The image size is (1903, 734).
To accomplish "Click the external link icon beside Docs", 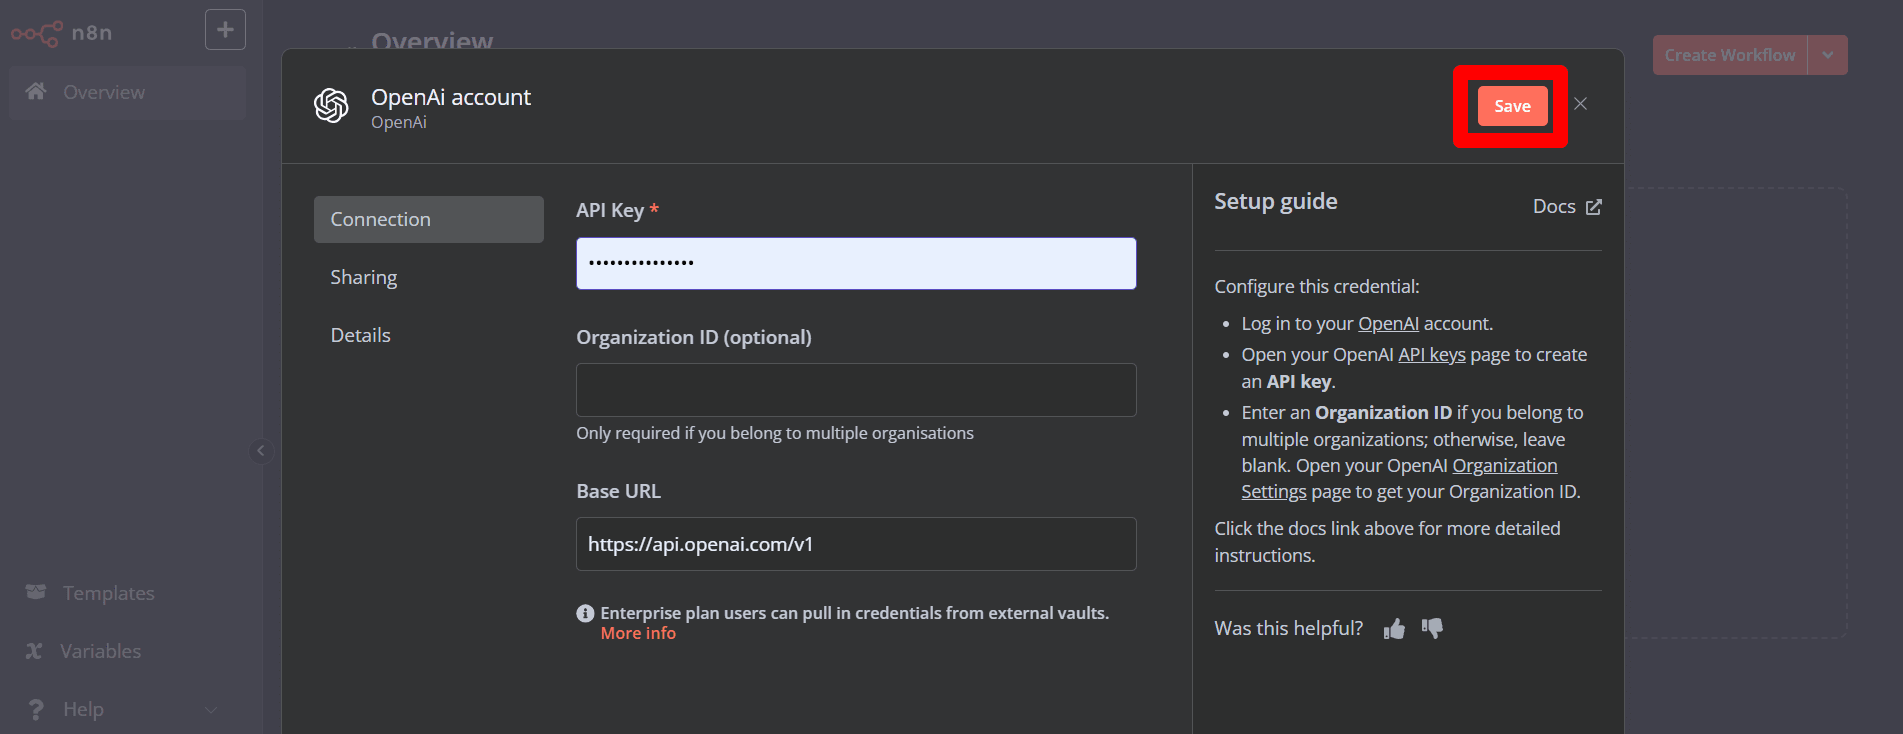I will (x=1594, y=207).
